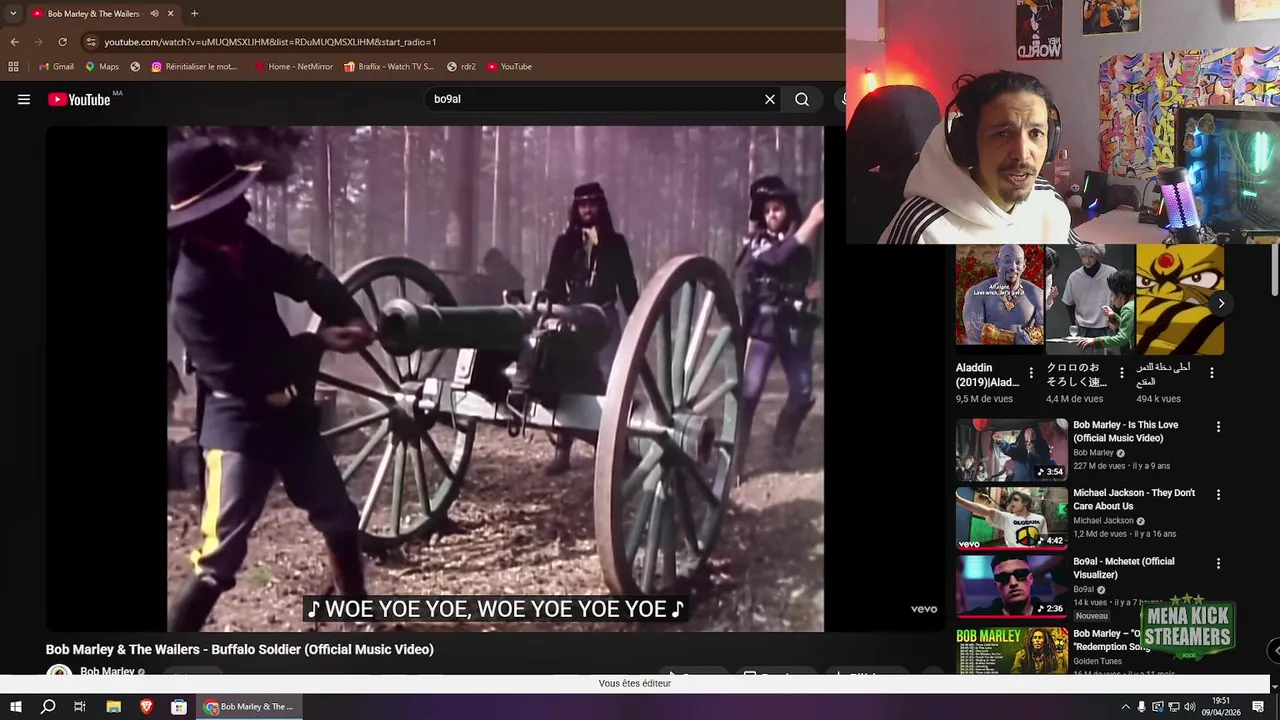View site information icon in address bar
Viewport: 1280px width, 720px height.
(91, 42)
